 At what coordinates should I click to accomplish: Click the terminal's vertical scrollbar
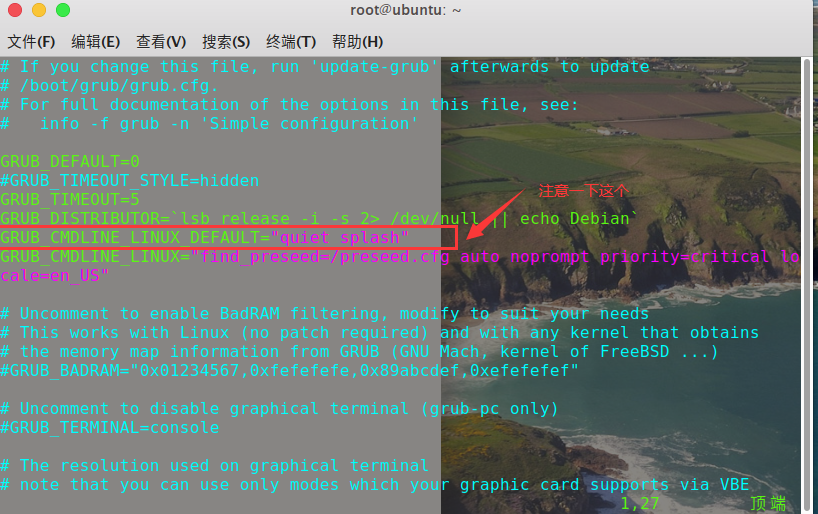pyautogui.click(x=807, y=284)
